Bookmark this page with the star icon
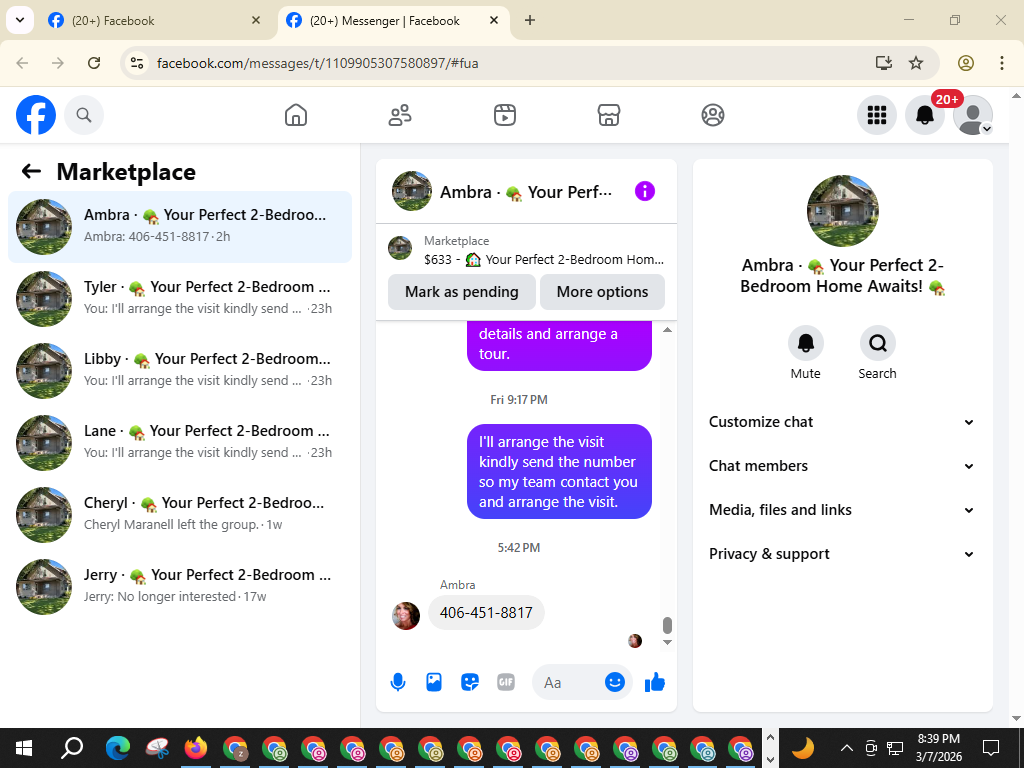 (x=916, y=63)
